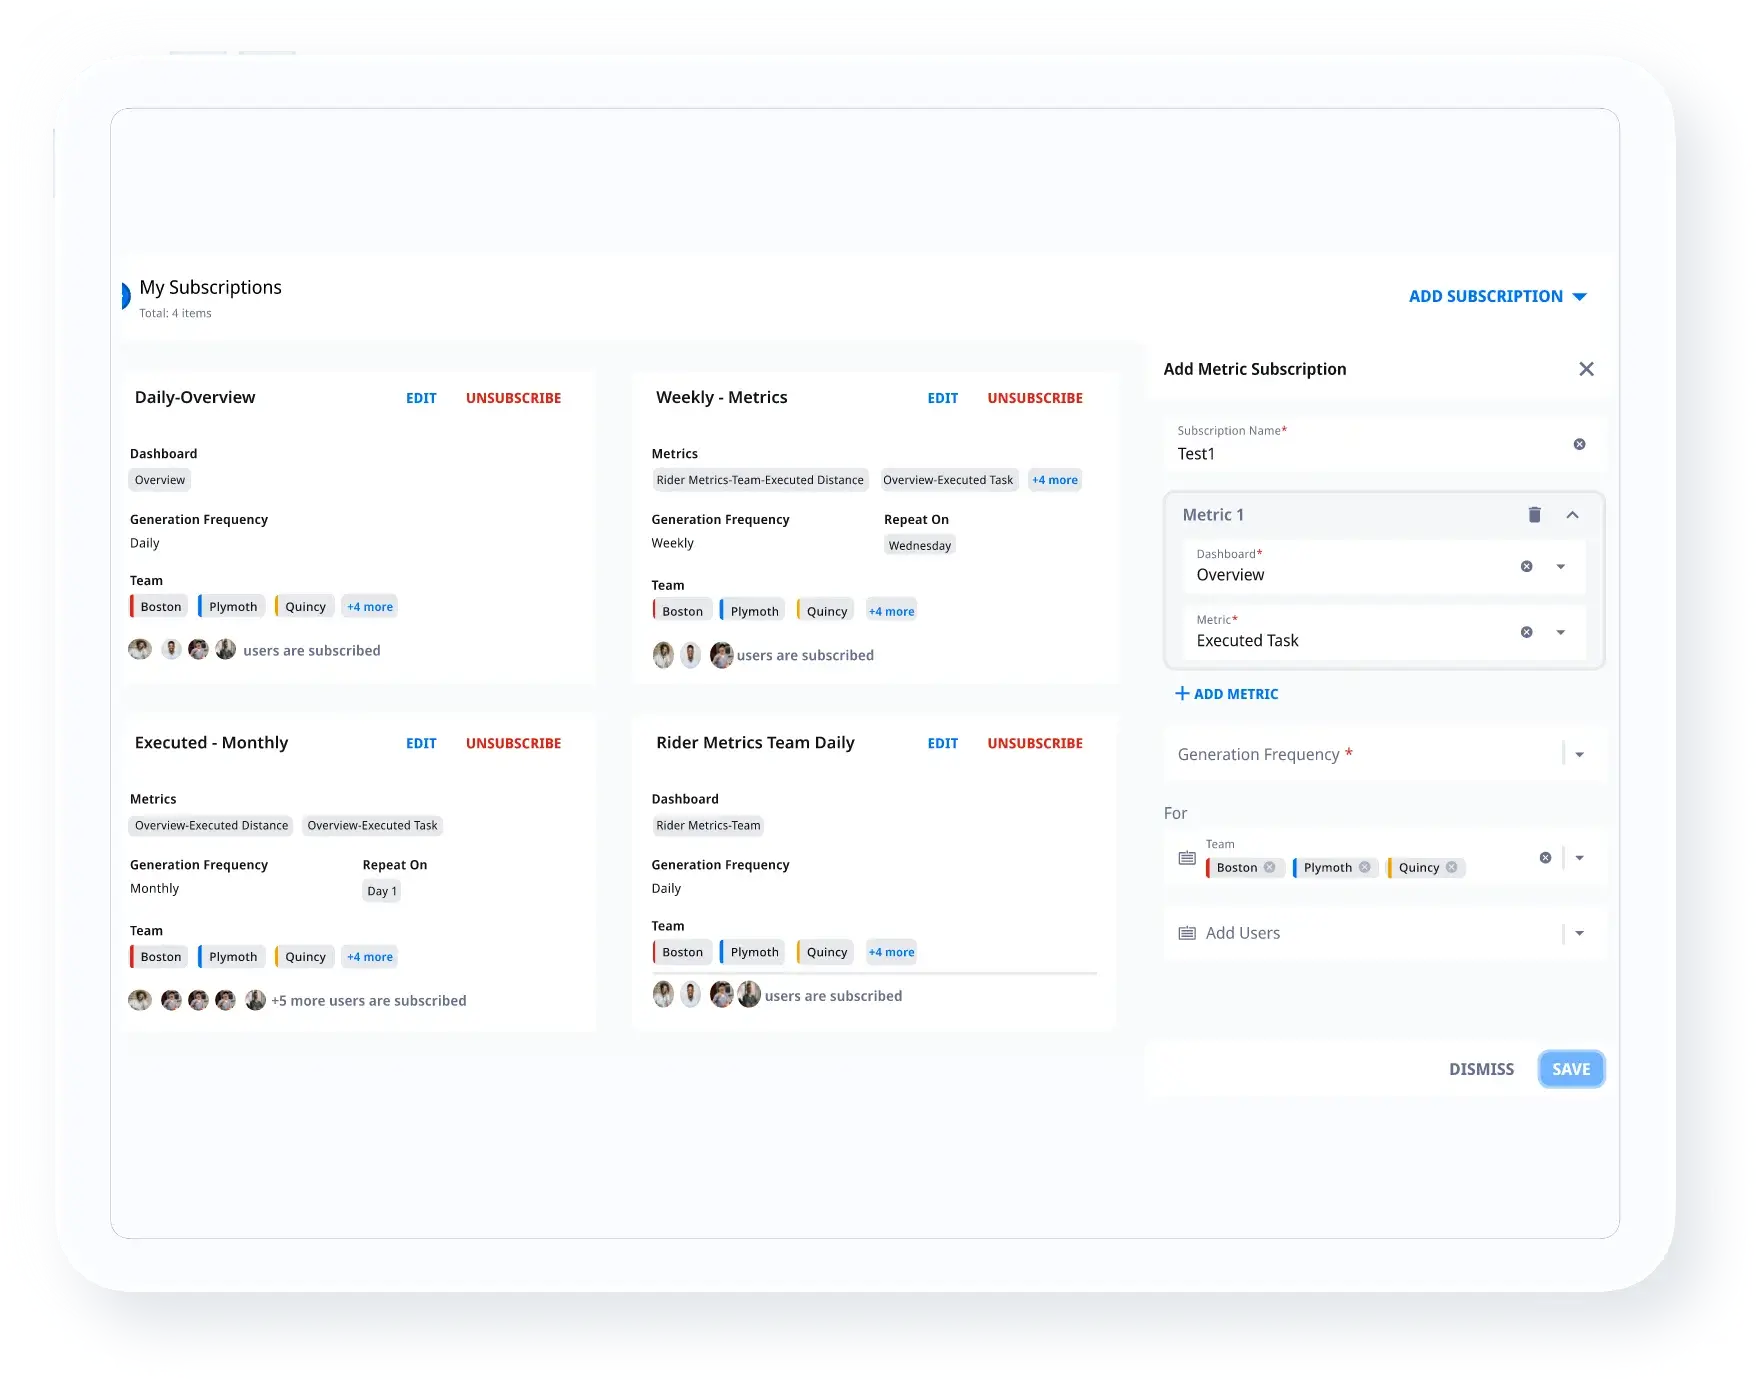This screenshot has height=1380, width=1758.
Task: Dismiss the subscription form
Action: click(x=1481, y=1069)
